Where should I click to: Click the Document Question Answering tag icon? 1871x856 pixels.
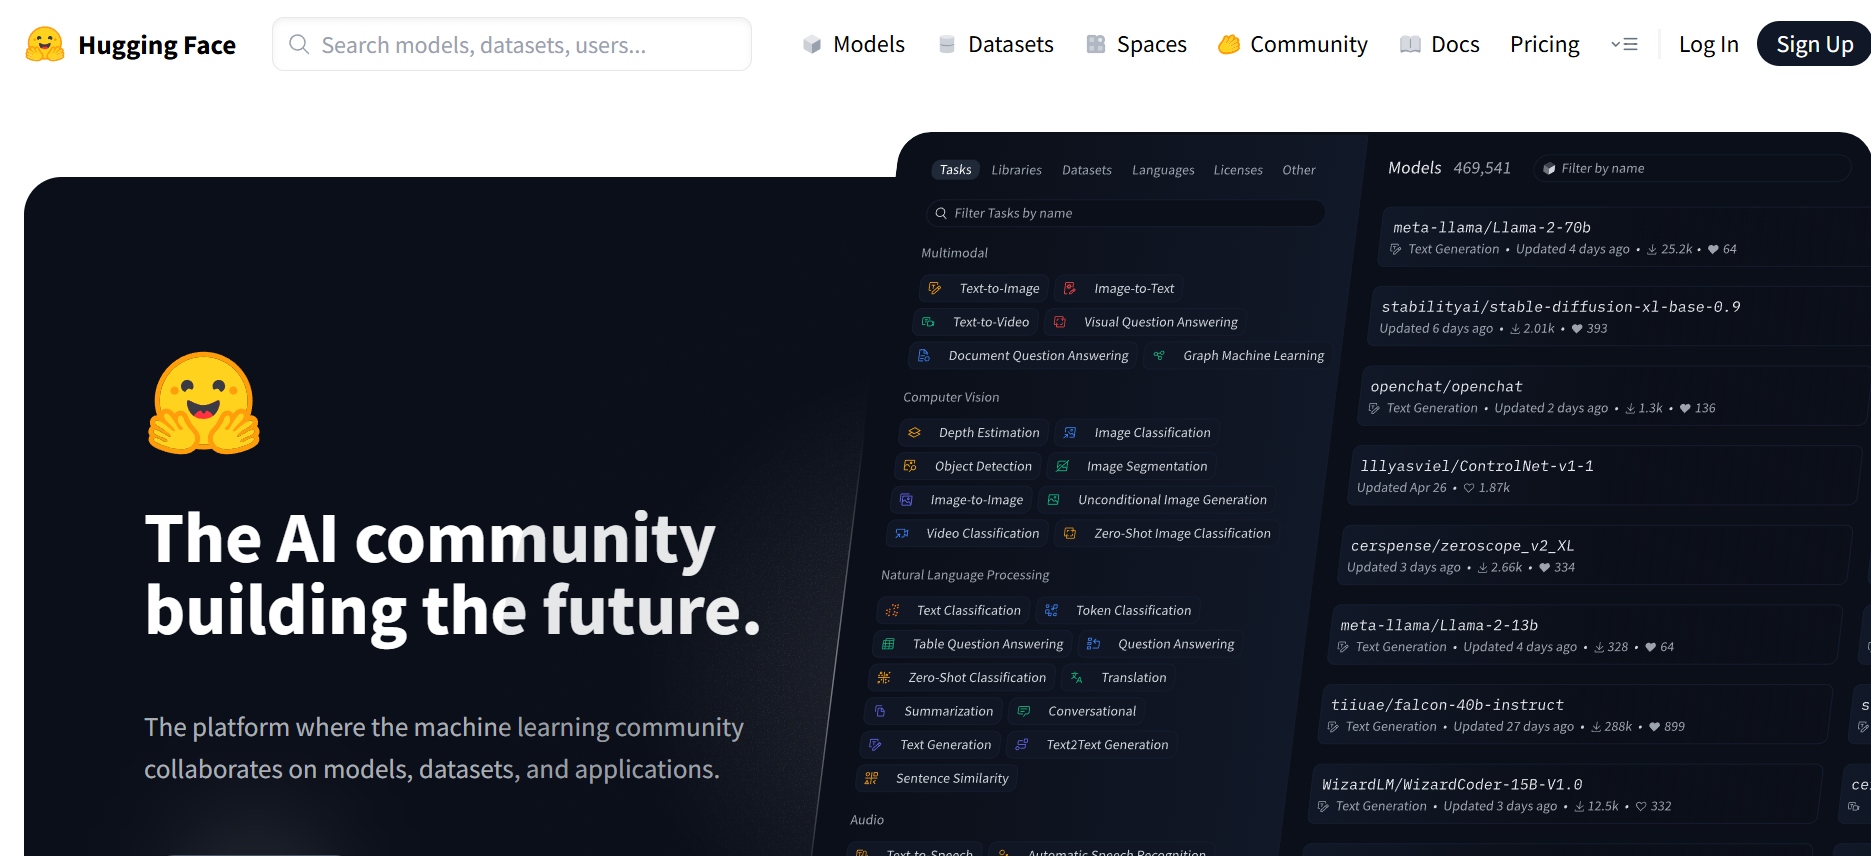pyautogui.click(x=924, y=355)
